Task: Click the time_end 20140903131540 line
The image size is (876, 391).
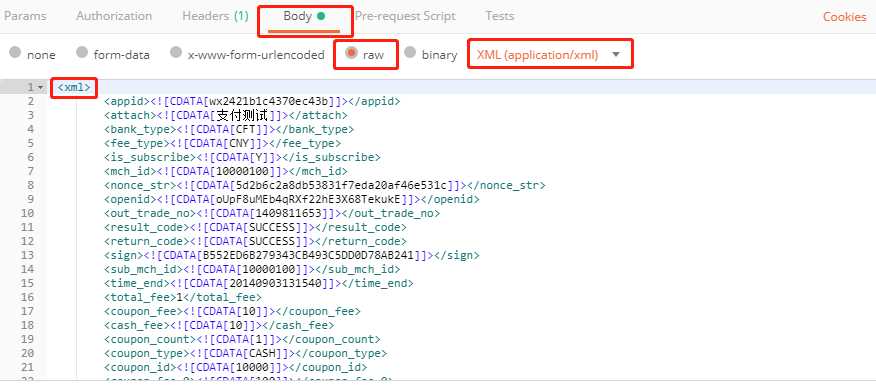Action: point(259,283)
